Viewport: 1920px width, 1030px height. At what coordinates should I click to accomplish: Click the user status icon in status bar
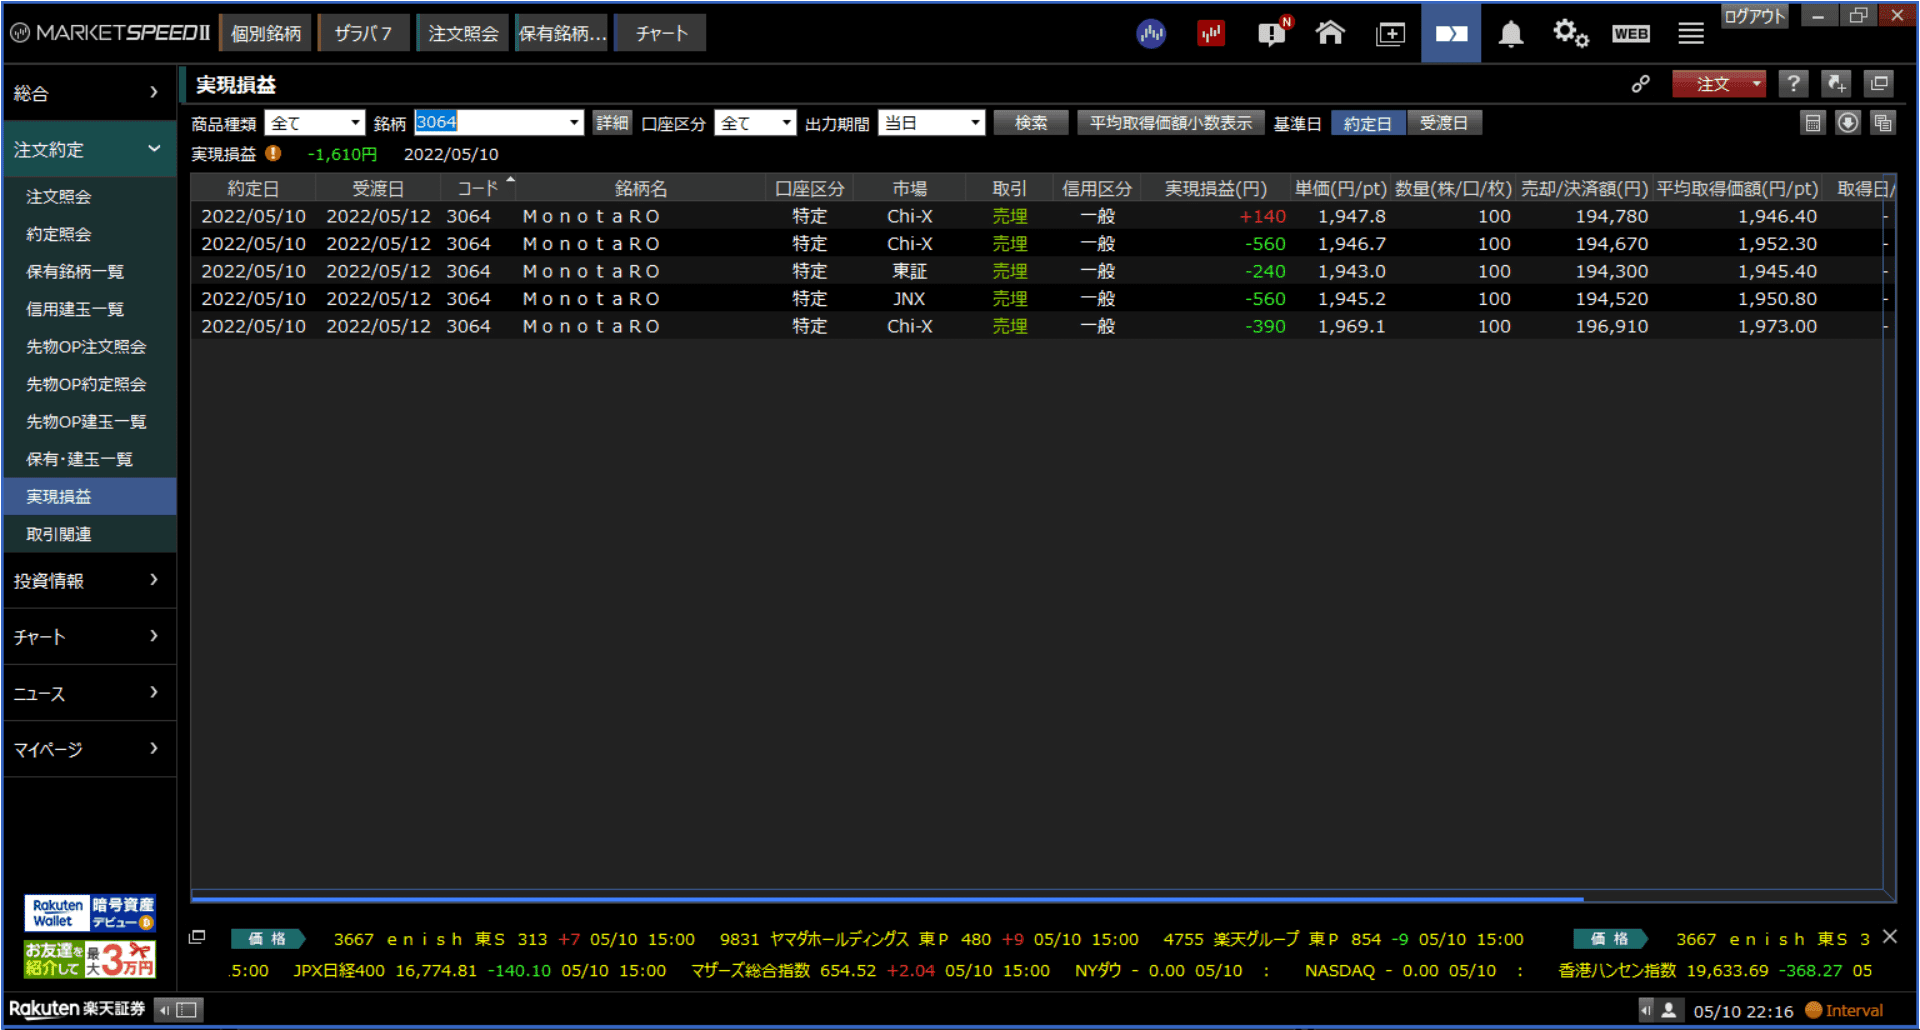click(x=1668, y=1010)
